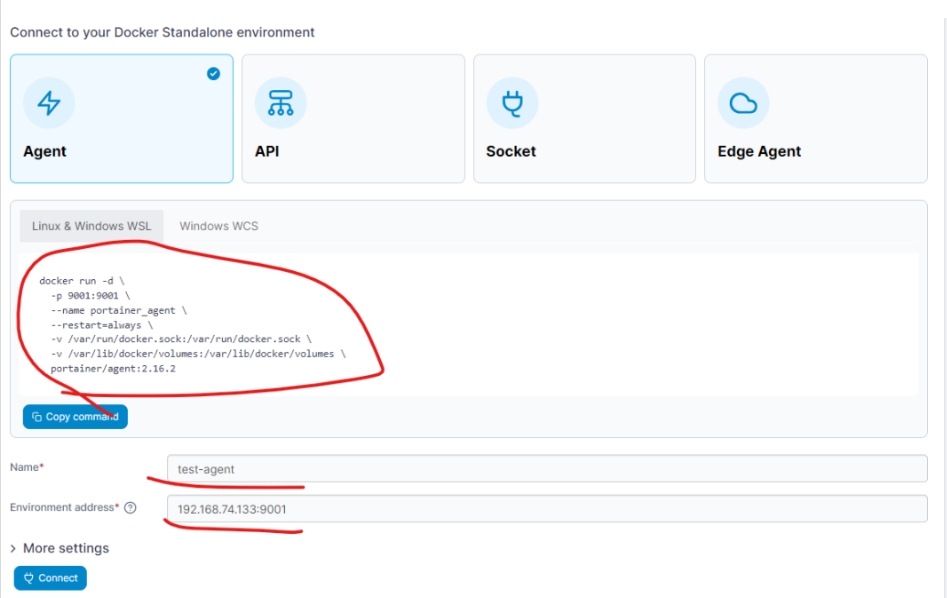Click the 'Connect to your Docker Standalone environment' heading
The width and height of the screenshot is (947, 598).
coord(162,32)
